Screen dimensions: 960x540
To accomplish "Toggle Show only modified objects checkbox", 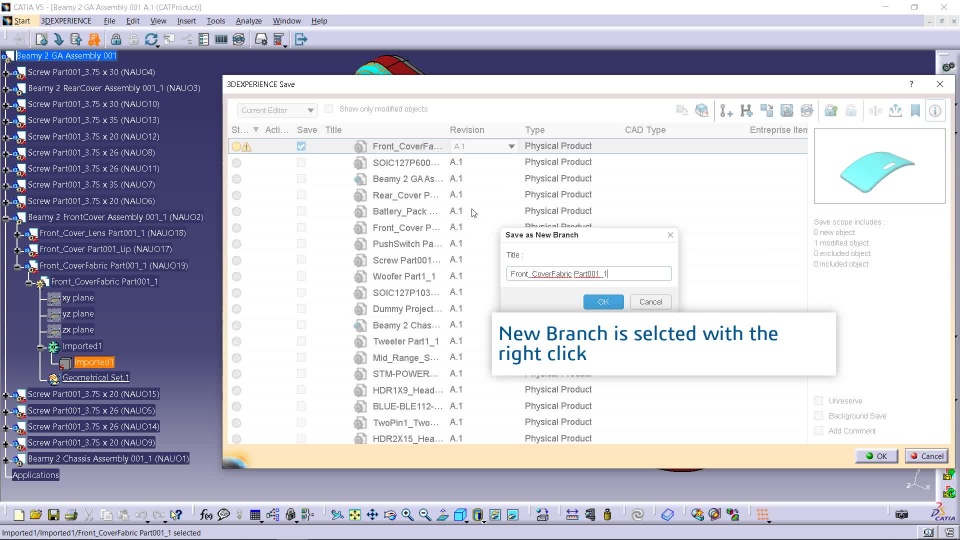I will pyautogui.click(x=329, y=109).
